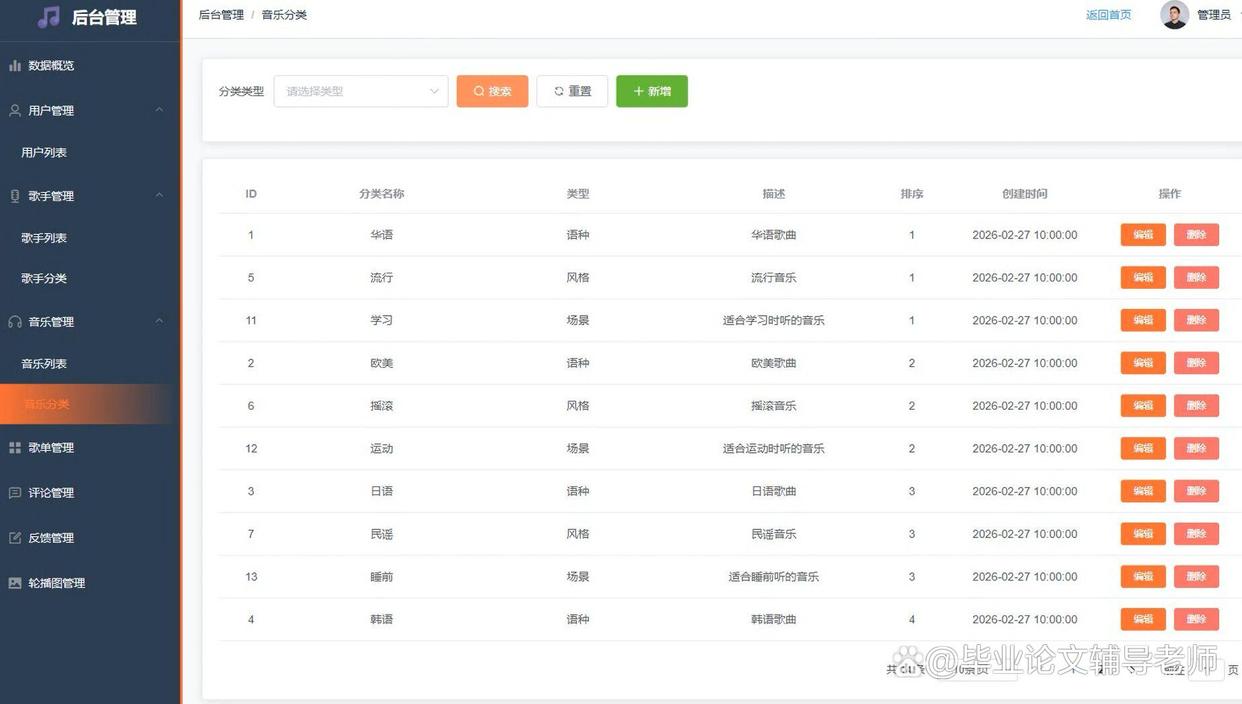Collapse the 歌手管理 submenu chevron
The height and width of the screenshot is (704, 1242).
point(159,196)
